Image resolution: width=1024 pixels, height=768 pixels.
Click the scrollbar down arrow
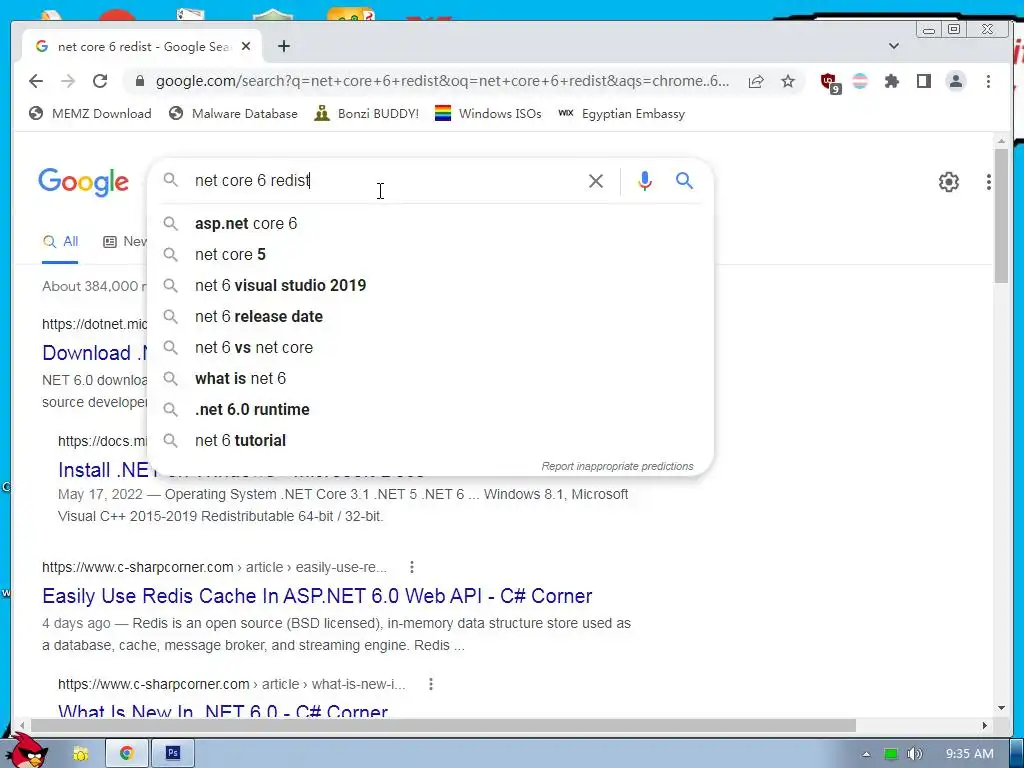(1001, 708)
